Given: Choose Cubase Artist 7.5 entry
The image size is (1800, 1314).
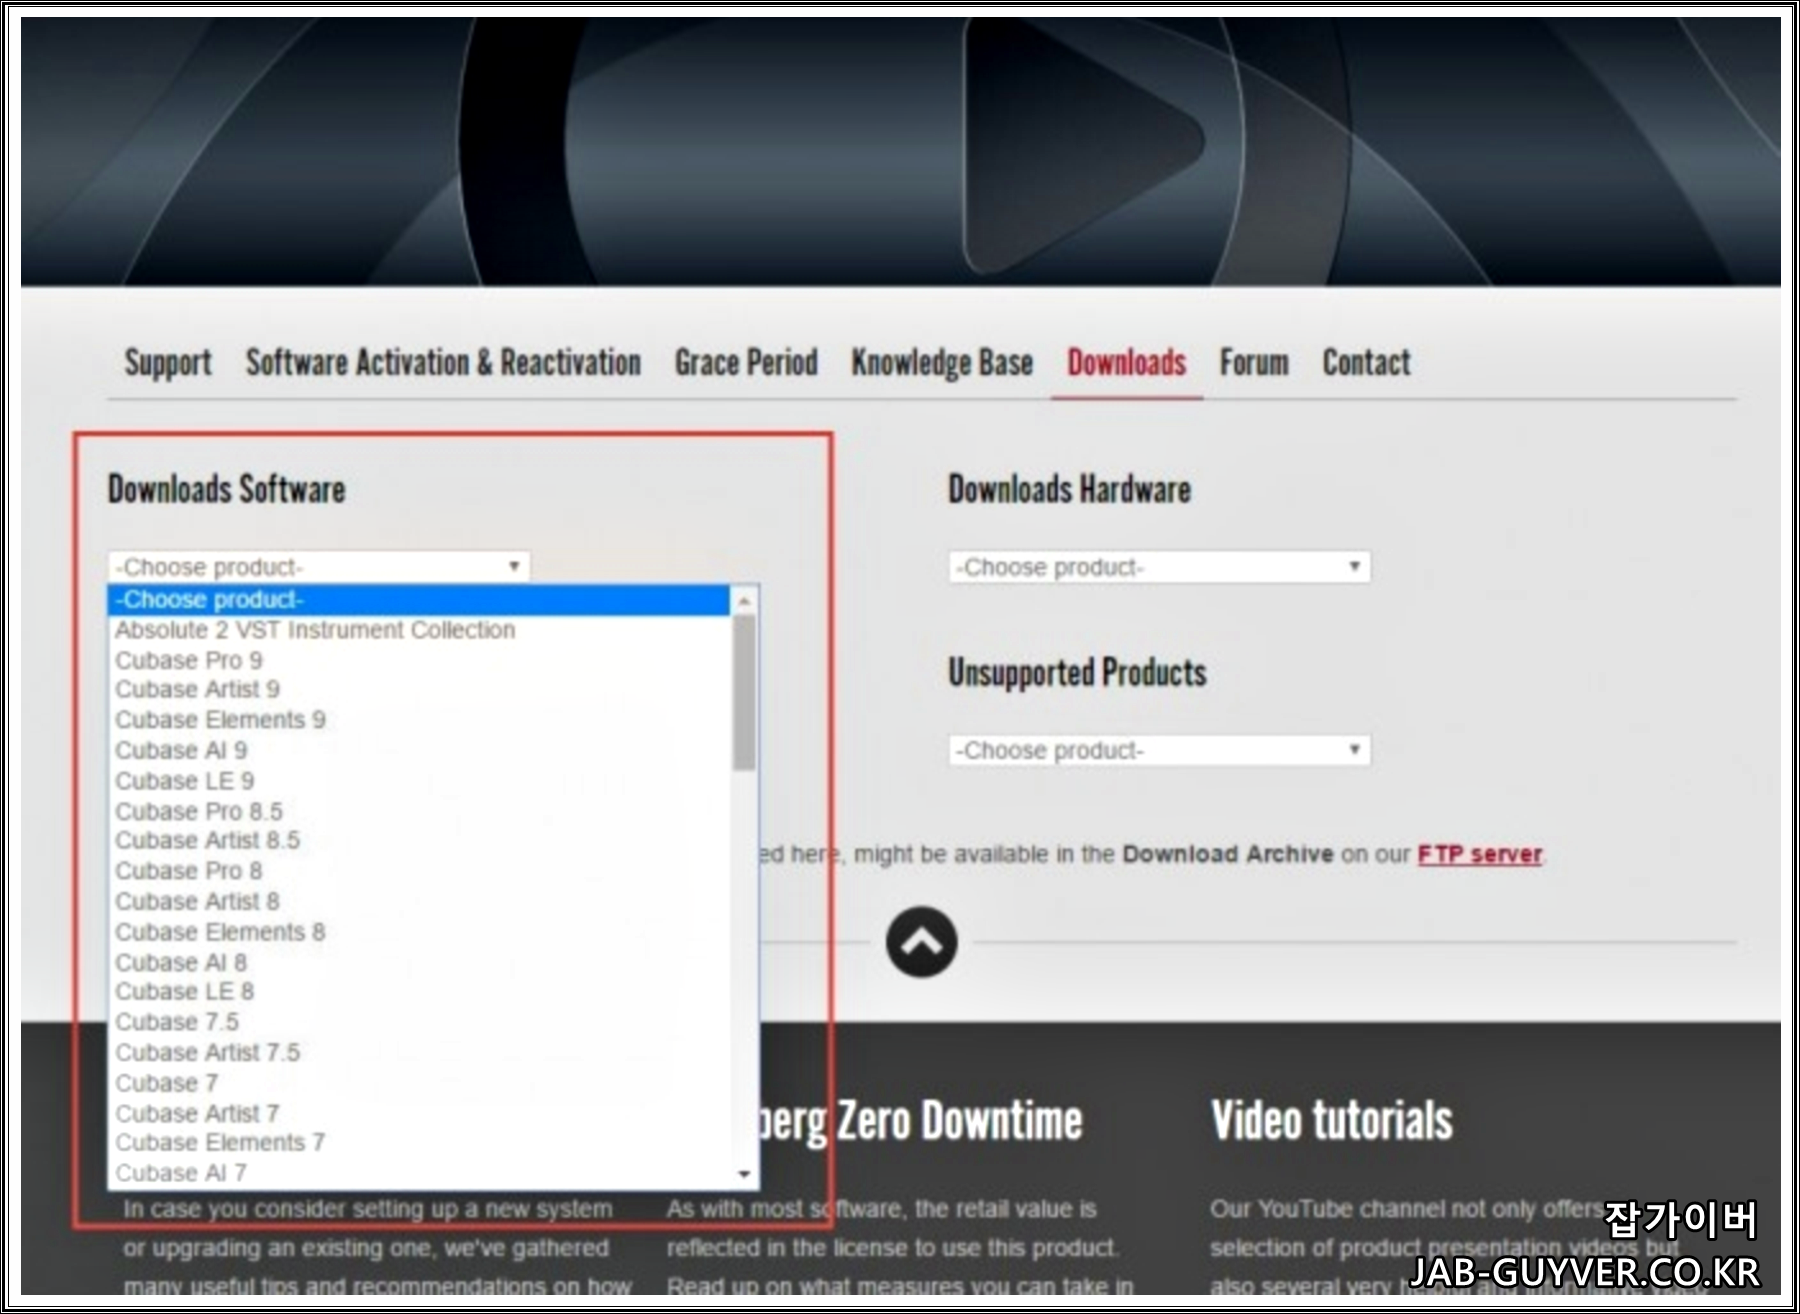Looking at the screenshot, I should (x=419, y=1052).
